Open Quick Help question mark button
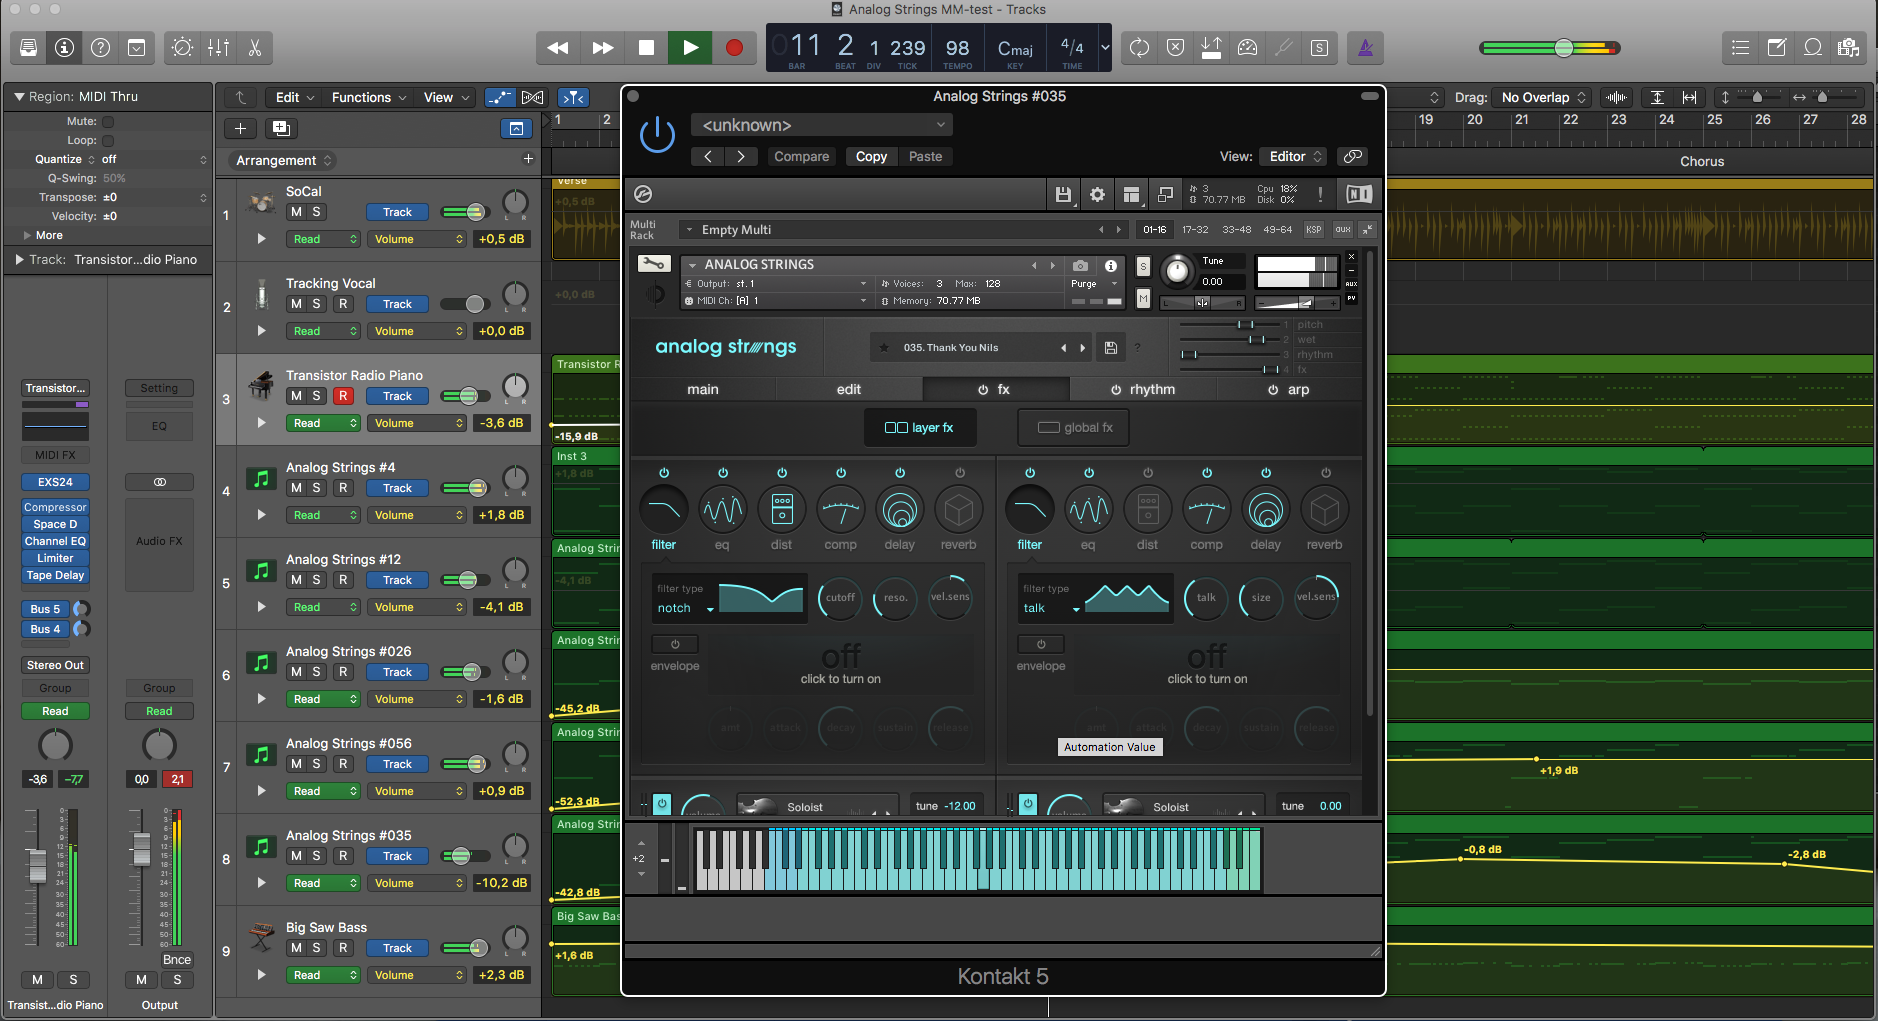The width and height of the screenshot is (1878, 1021). tap(101, 47)
